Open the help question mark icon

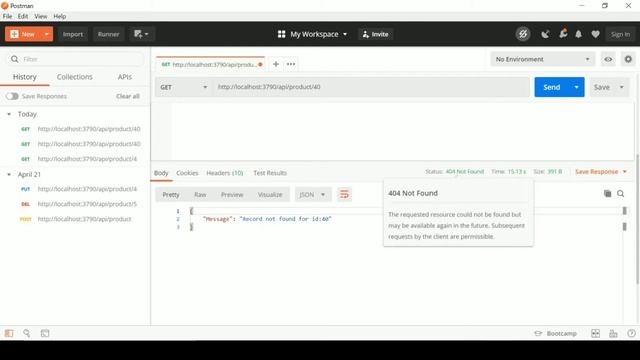(631, 333)
